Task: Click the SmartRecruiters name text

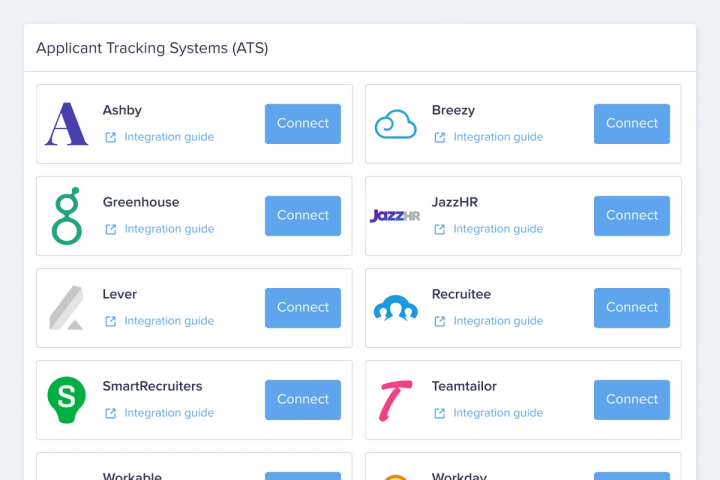Action: [x=152, y=386]
